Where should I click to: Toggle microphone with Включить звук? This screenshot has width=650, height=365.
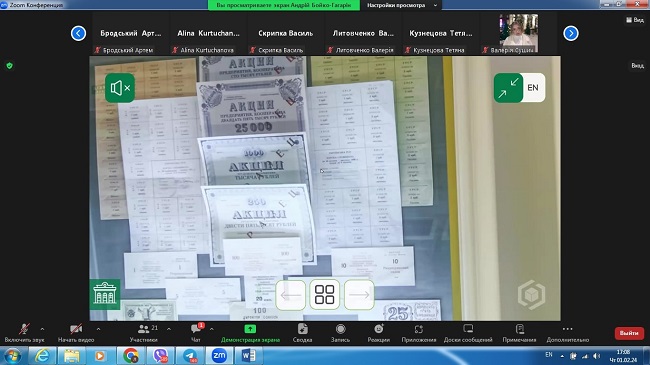pos(24,333)
